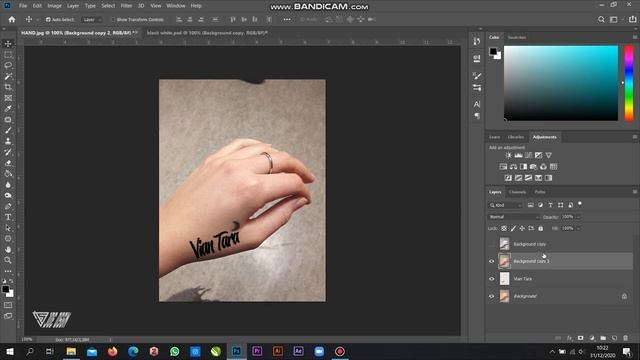This screenshot has width=640, height=360.
Task: Add a Curves adjustment
Action: [x=529, y=156]
